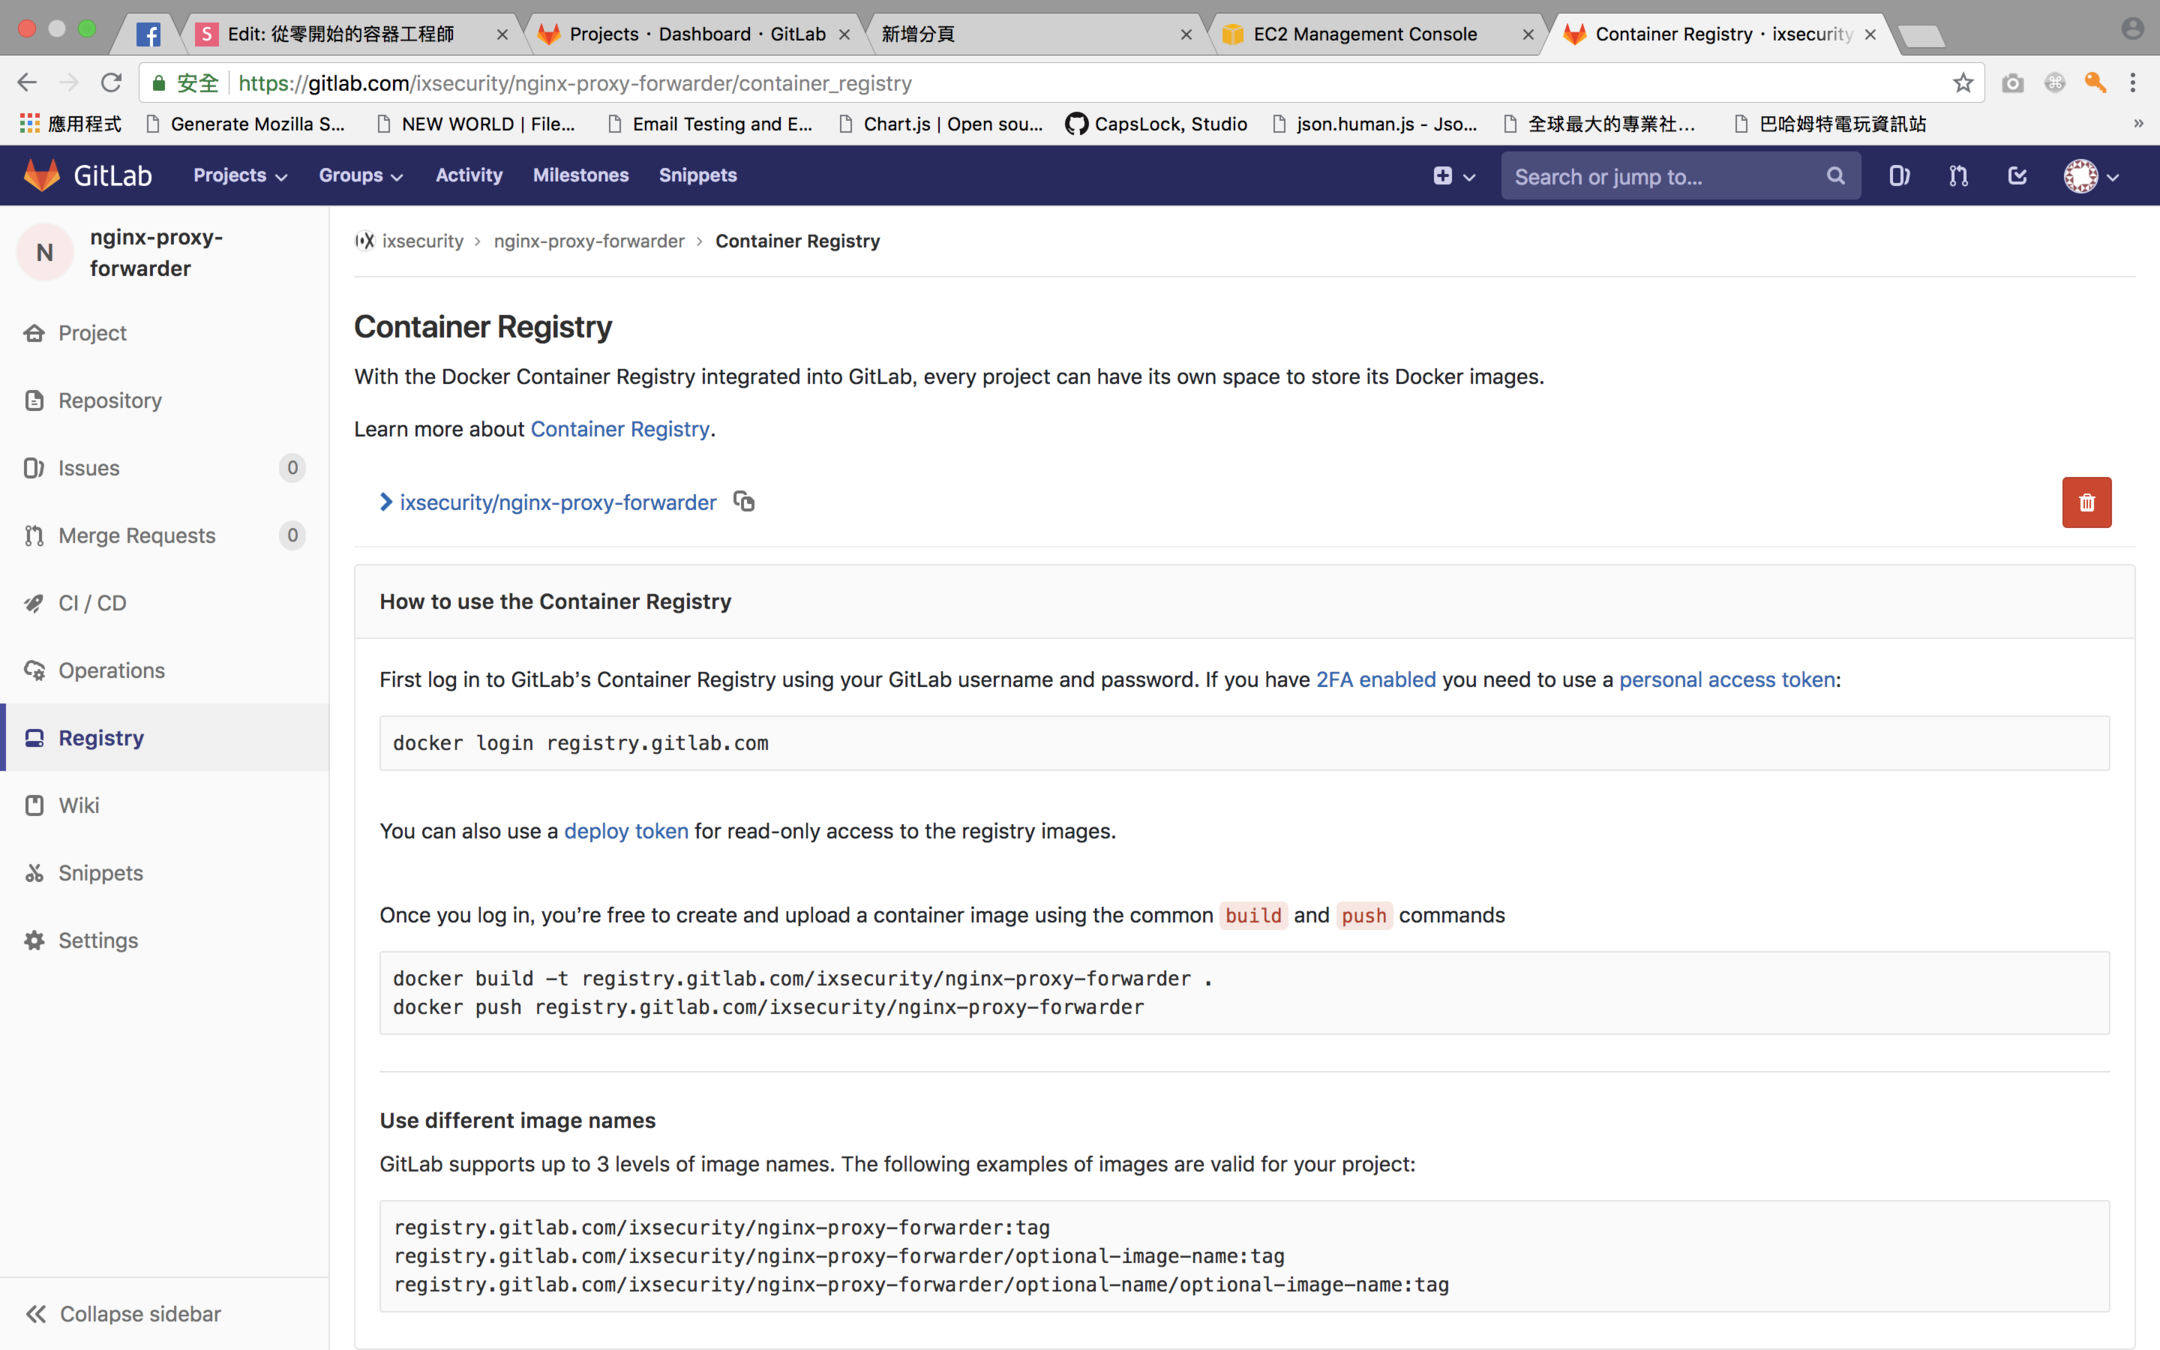Open the Issues icon in top navbar

point(1898,176)
